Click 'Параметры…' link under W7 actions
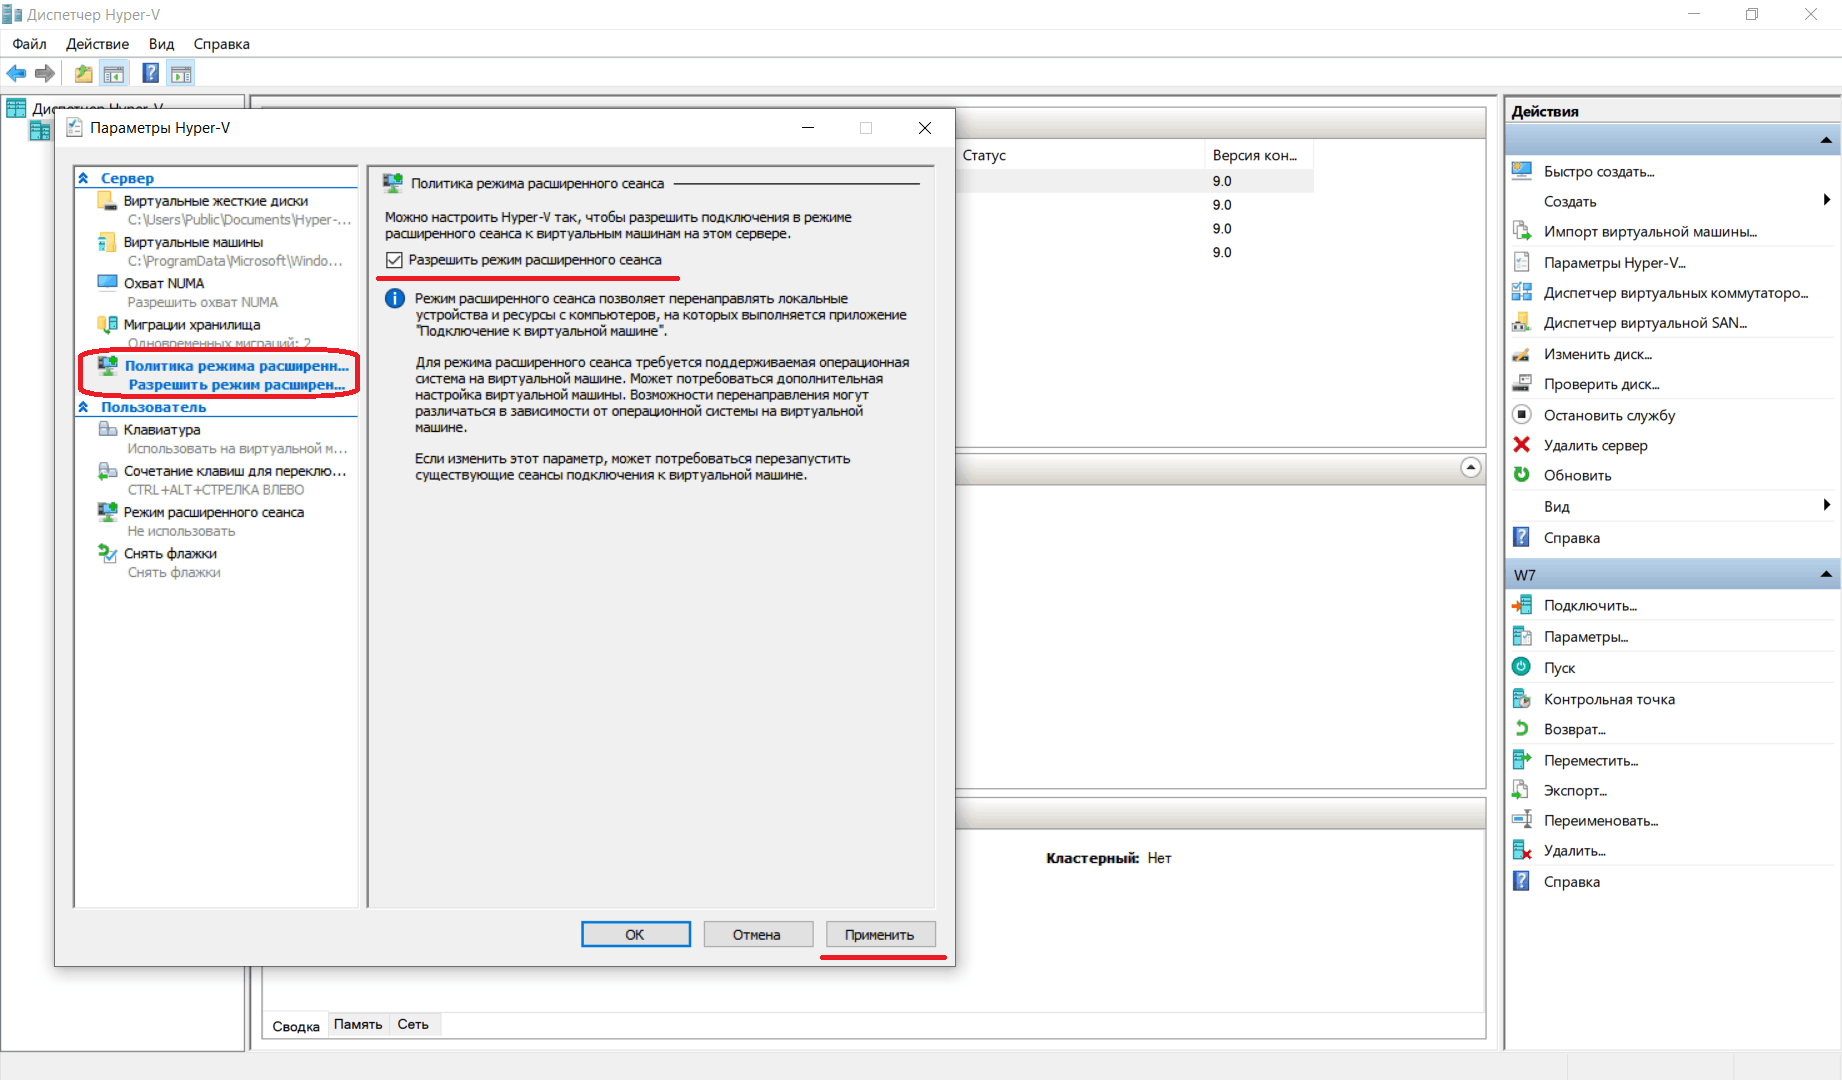 pos(1586,636)
